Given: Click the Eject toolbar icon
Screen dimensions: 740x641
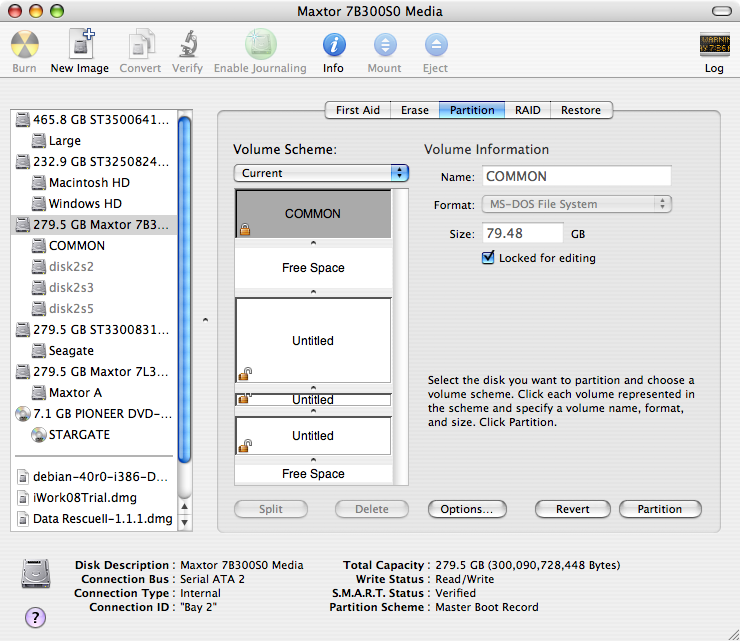Looking at the screenshot, I should 436,45.
